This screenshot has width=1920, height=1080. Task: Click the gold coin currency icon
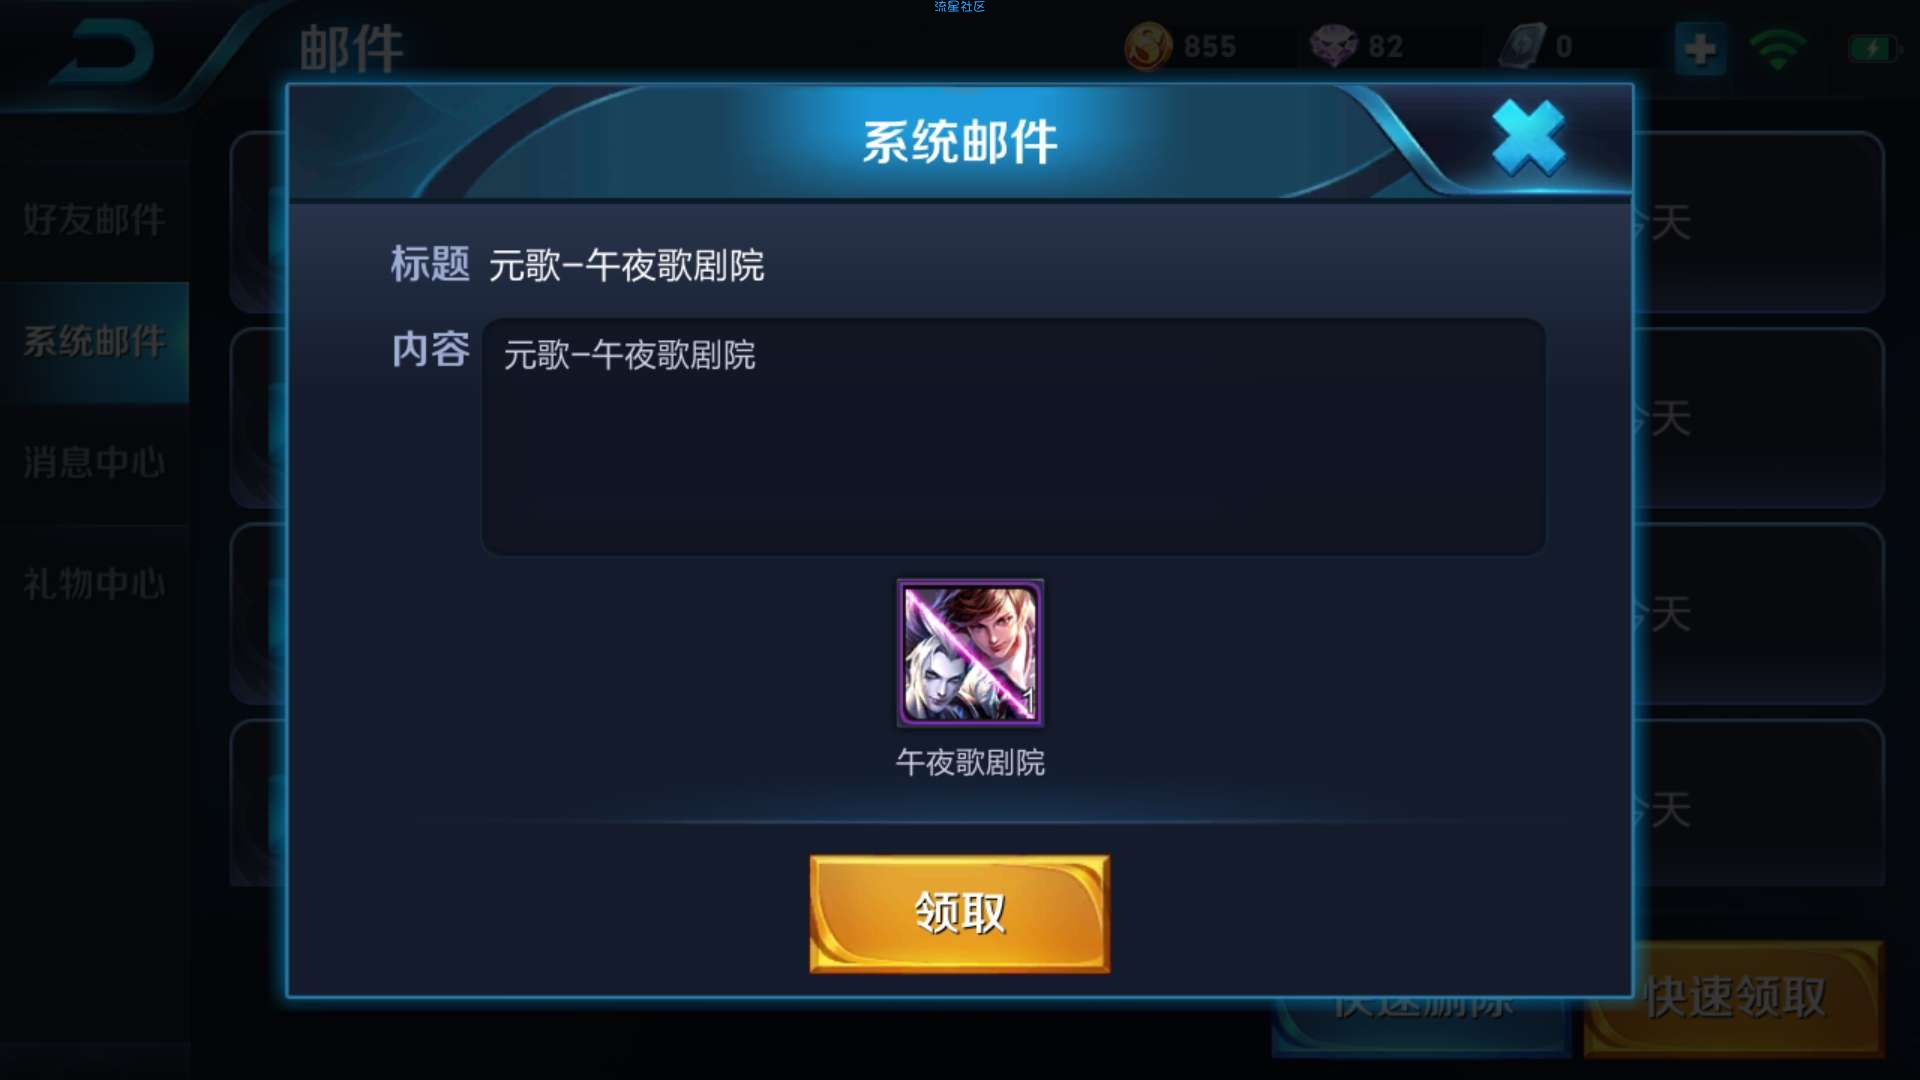pyautogui.click(x=1148, y=46)
